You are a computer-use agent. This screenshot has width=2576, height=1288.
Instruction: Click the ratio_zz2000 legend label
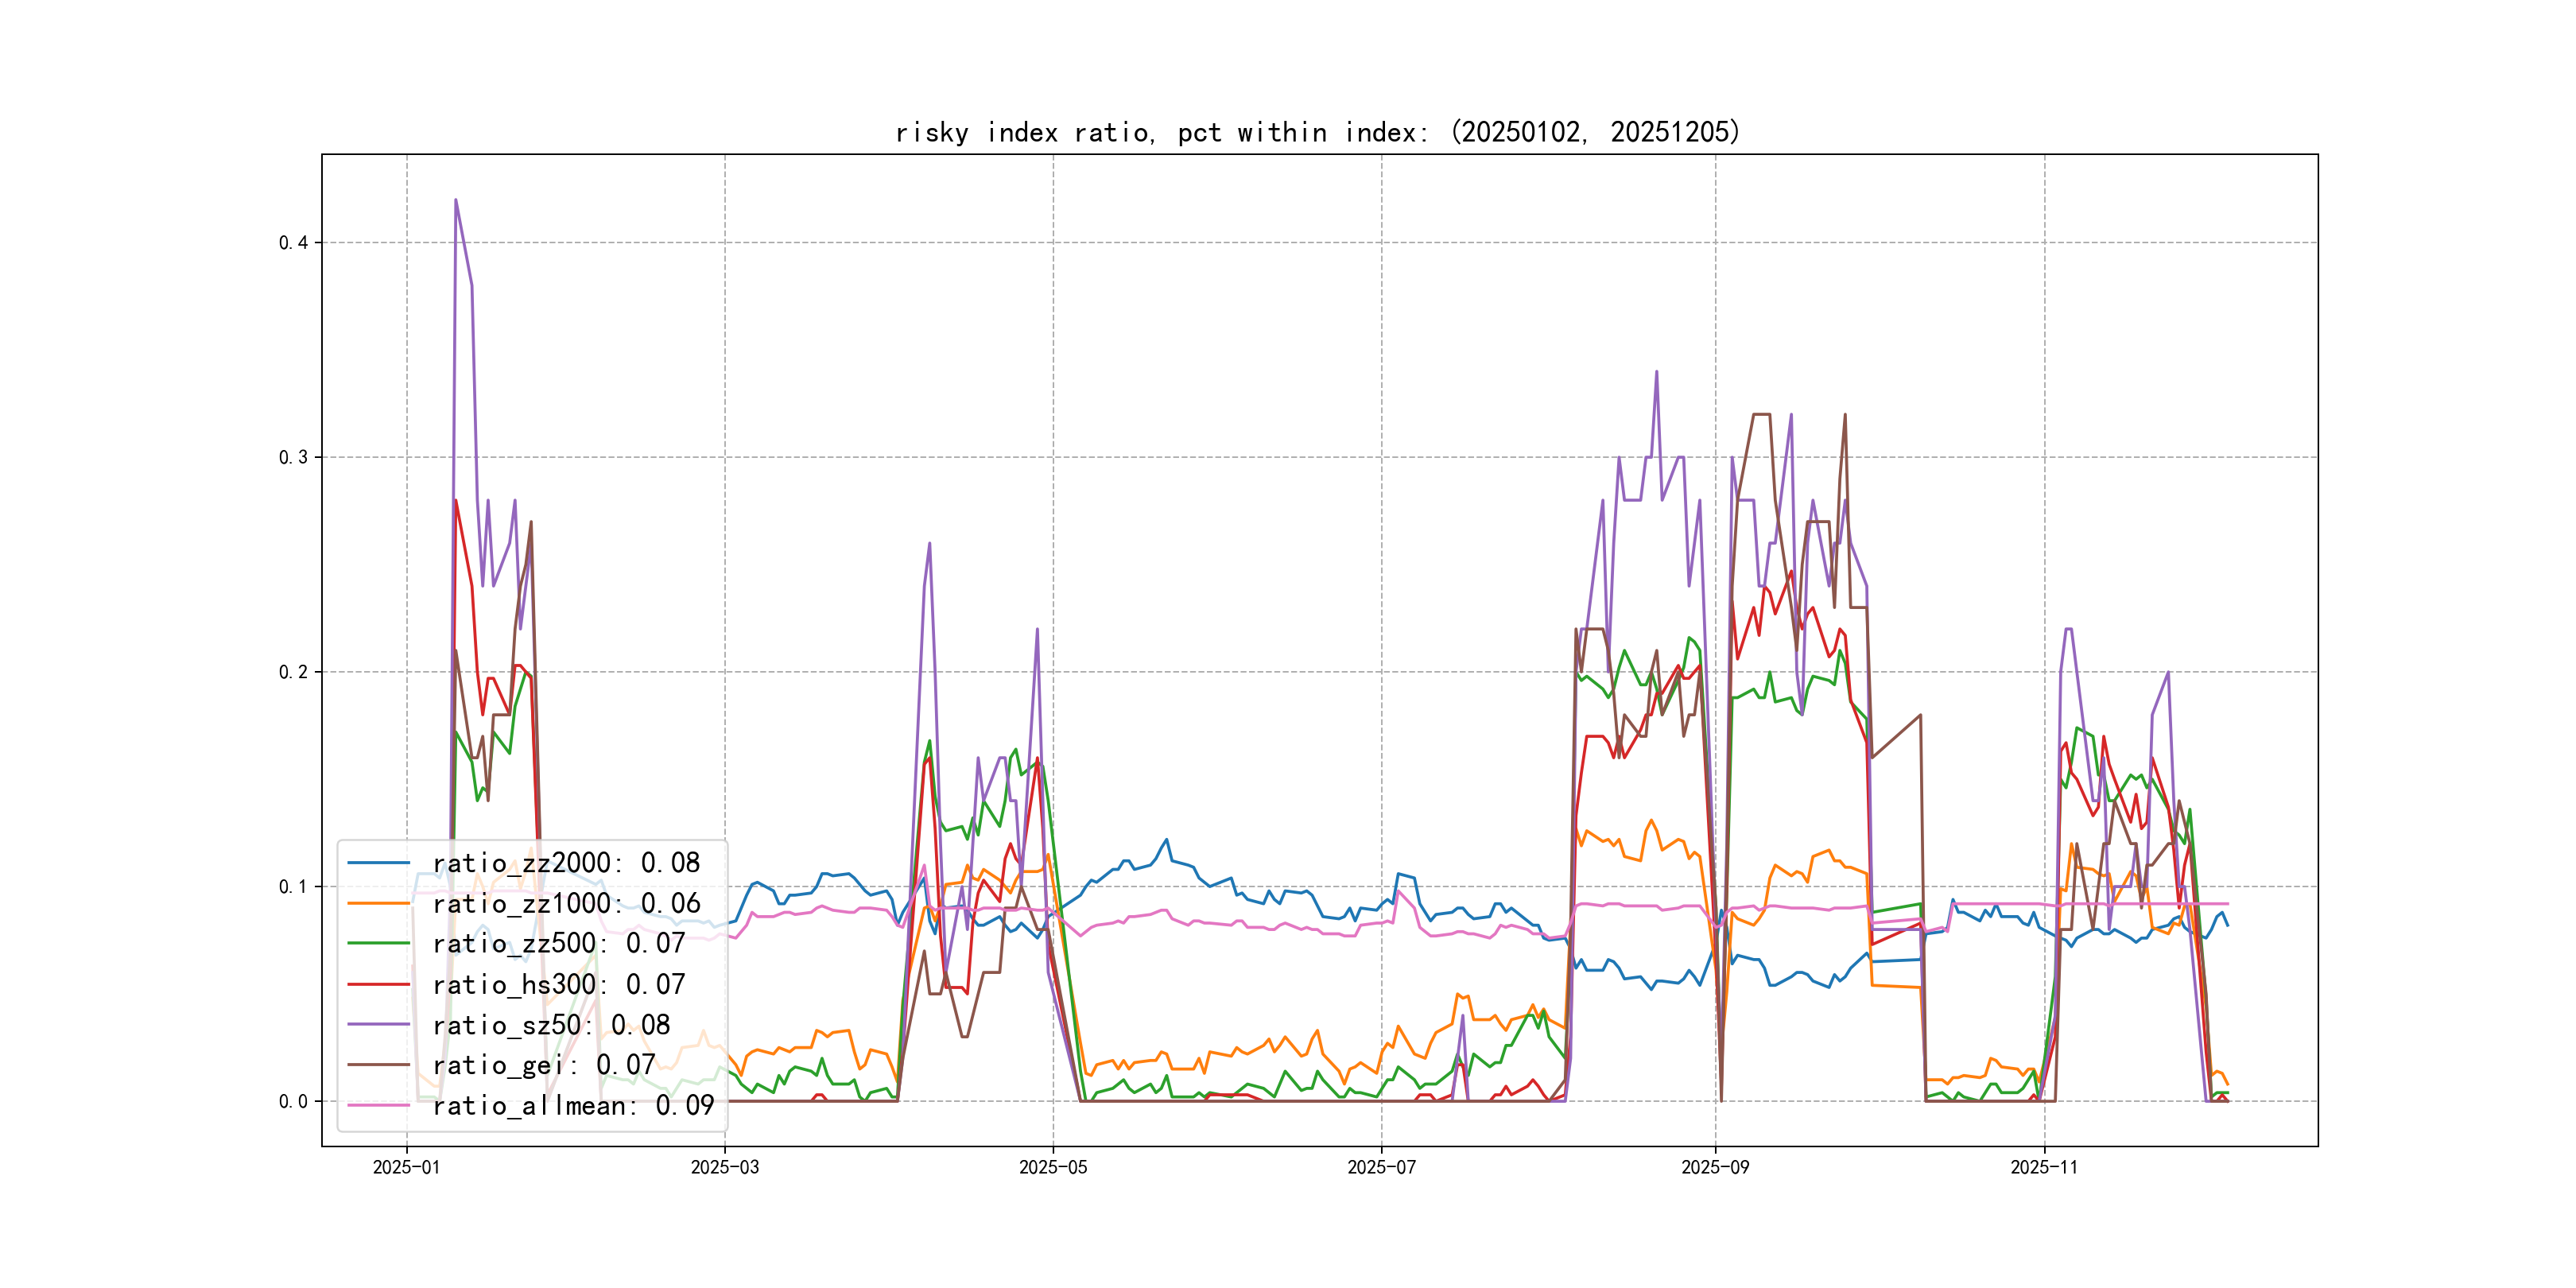566,863
